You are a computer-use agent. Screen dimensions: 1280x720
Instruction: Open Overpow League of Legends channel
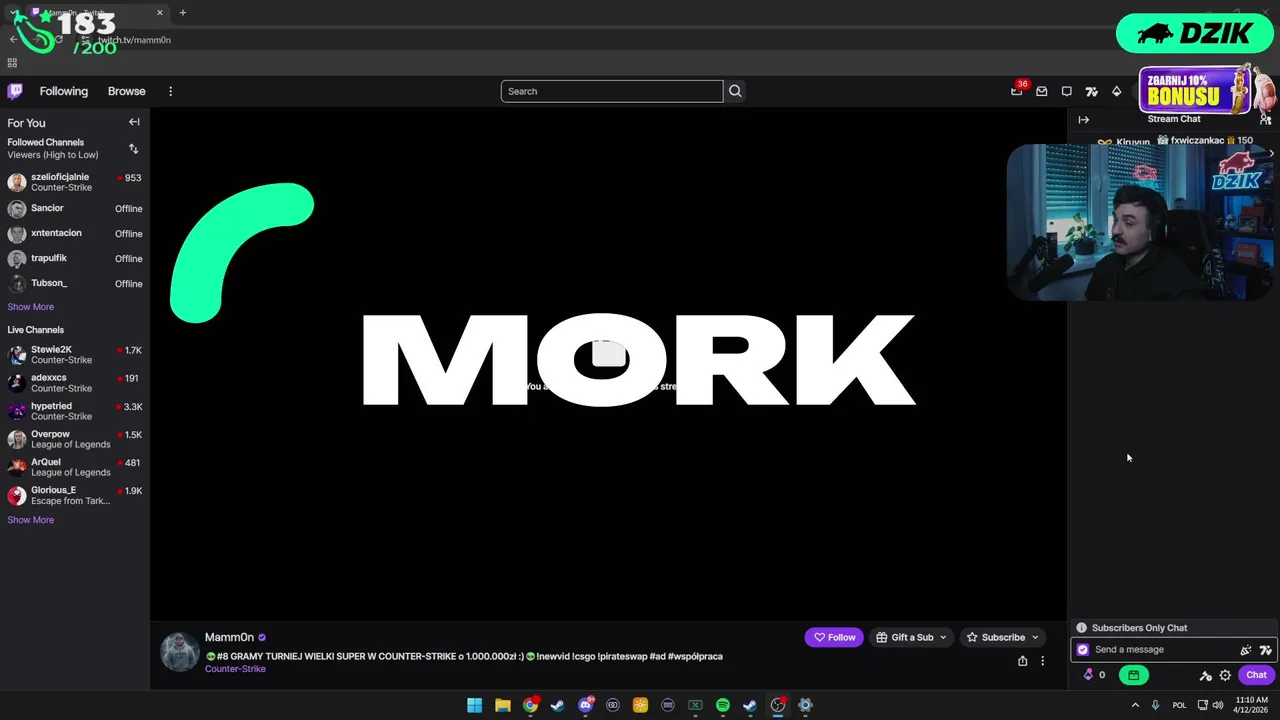(x=75, y=439)
